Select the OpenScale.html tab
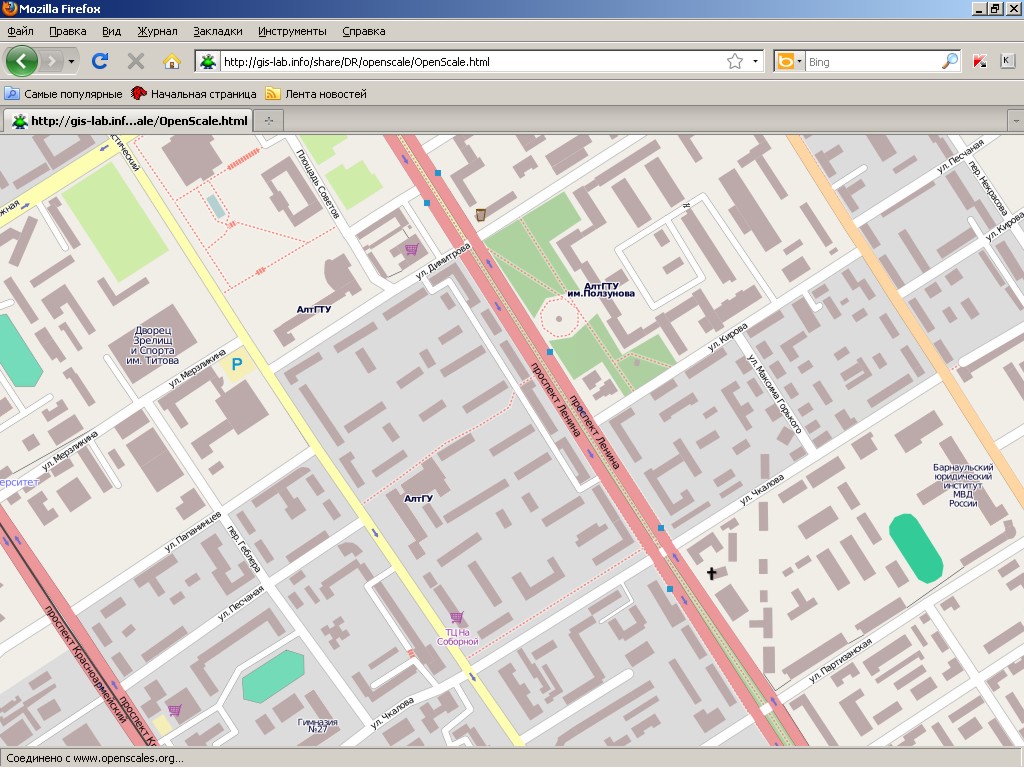The image size is (1024, 768). click(130, 121)
